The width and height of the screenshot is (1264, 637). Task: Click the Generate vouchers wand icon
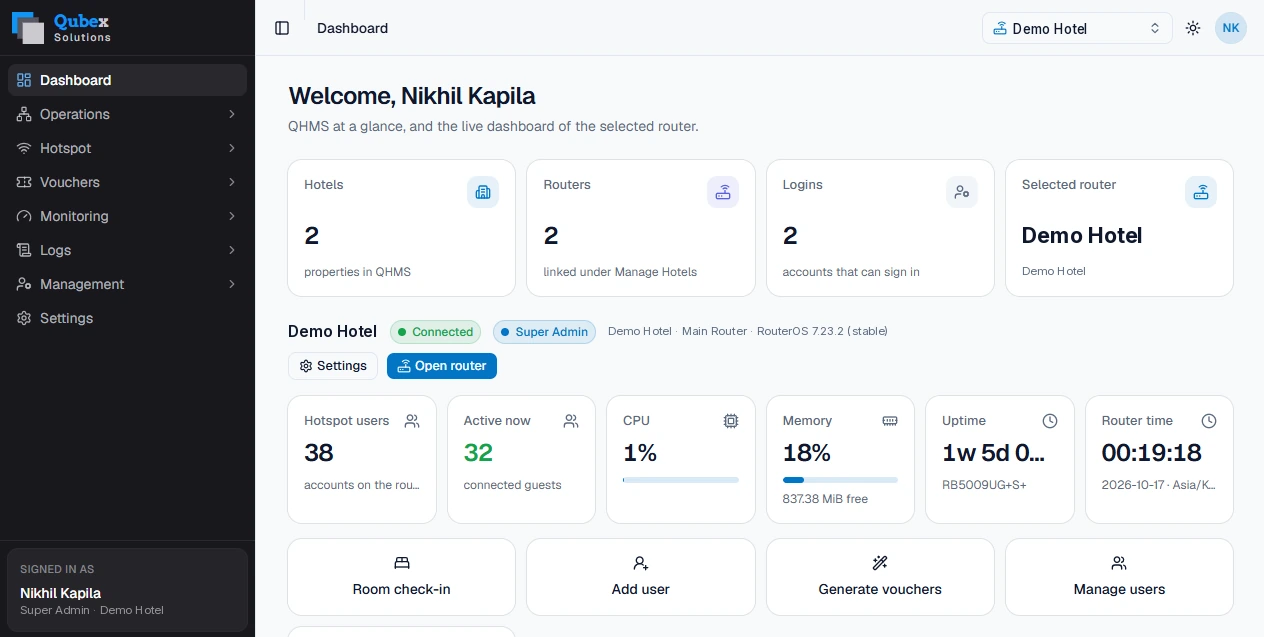coord(880,563)
